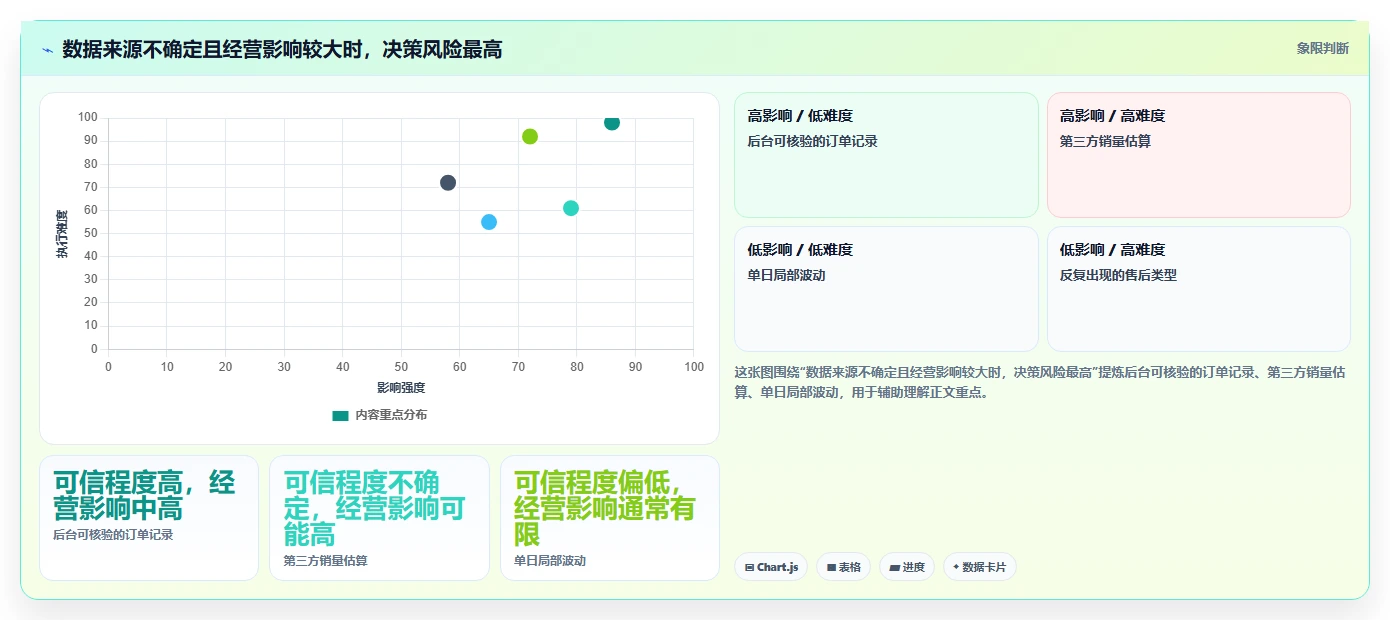Screen dimensions: 1390x620
Task: Click the lightning icon beside the title
Action: 47,49
